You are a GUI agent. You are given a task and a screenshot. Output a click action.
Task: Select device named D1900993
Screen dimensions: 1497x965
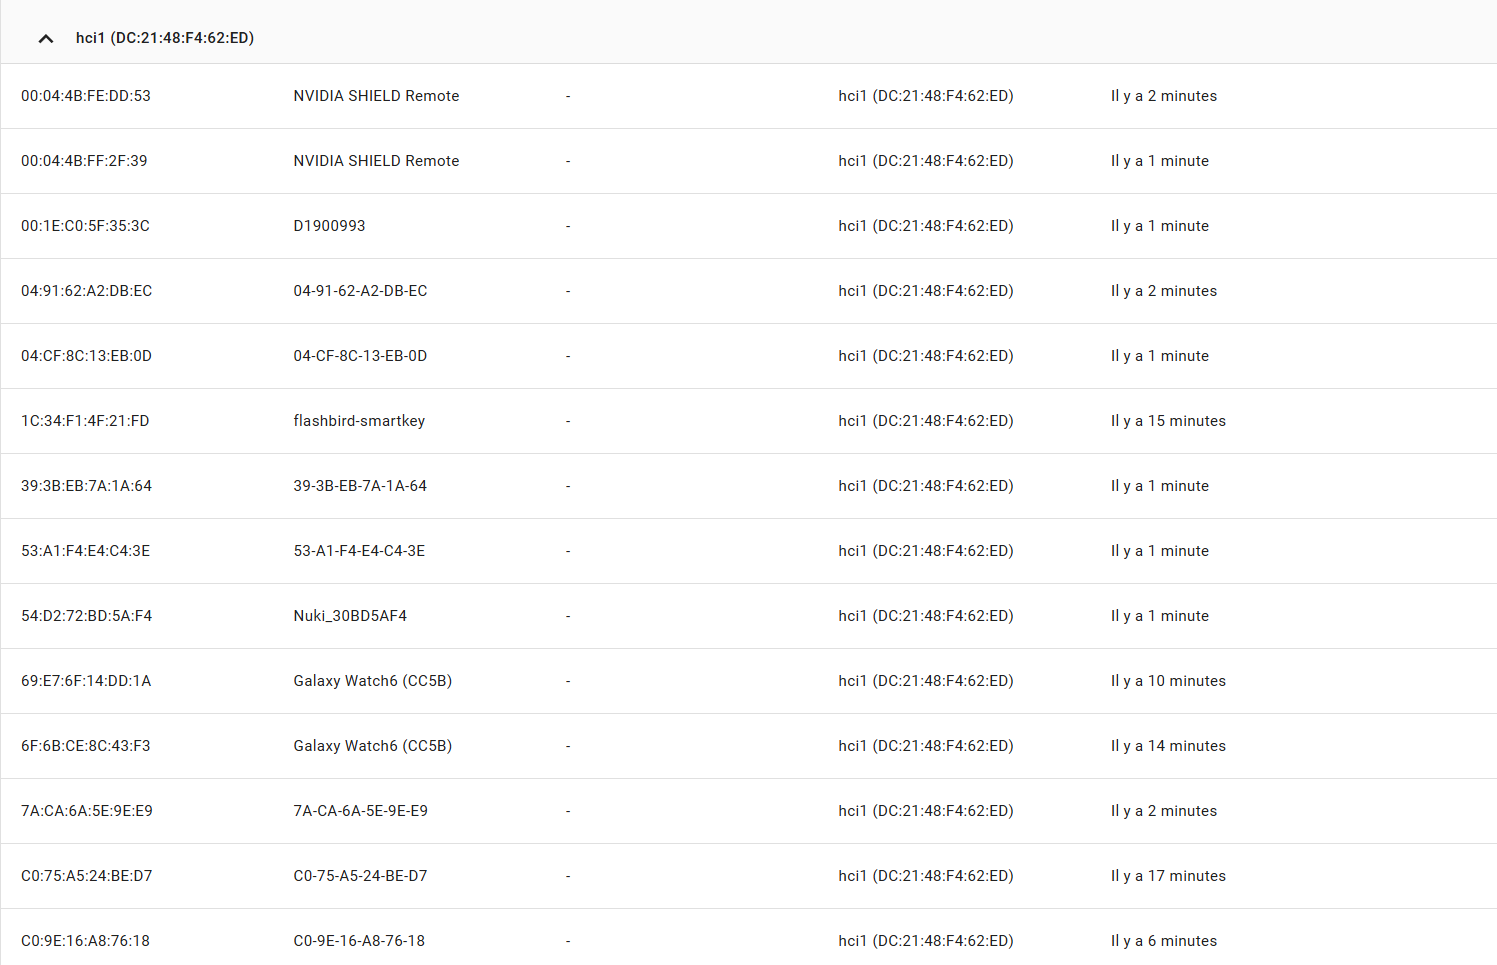329,226
